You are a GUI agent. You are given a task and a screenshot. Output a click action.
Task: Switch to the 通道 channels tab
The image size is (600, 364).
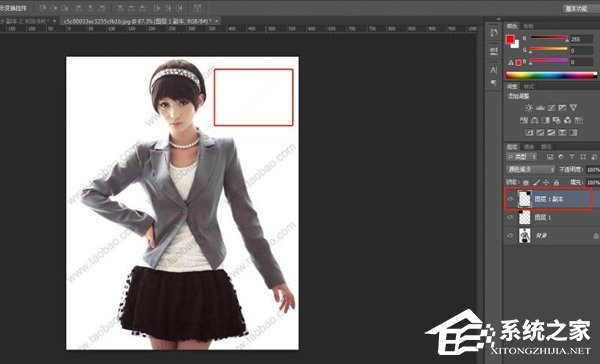coord(528,147)
